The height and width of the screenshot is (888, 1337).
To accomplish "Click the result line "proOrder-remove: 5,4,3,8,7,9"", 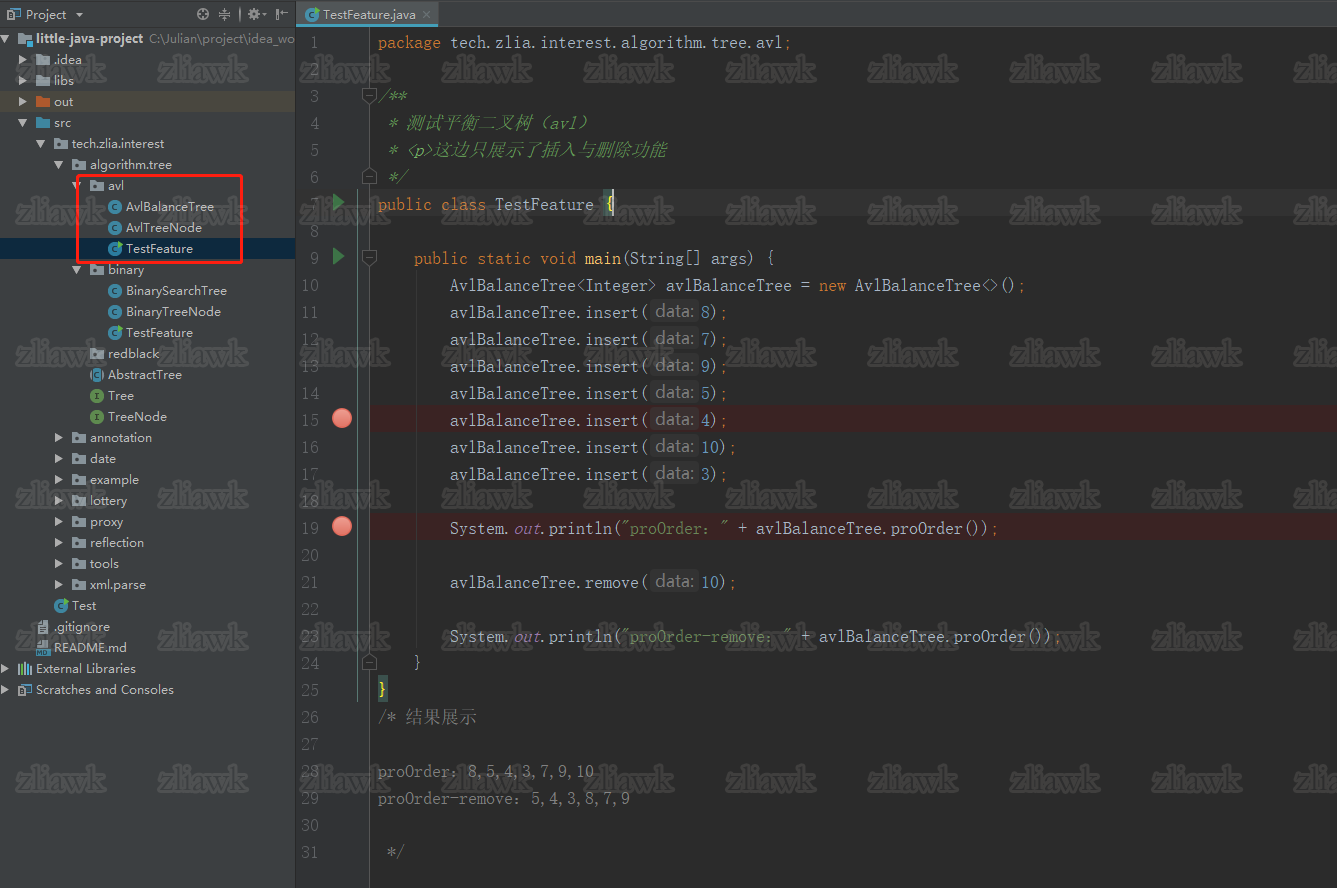I will tap(504, 799).
